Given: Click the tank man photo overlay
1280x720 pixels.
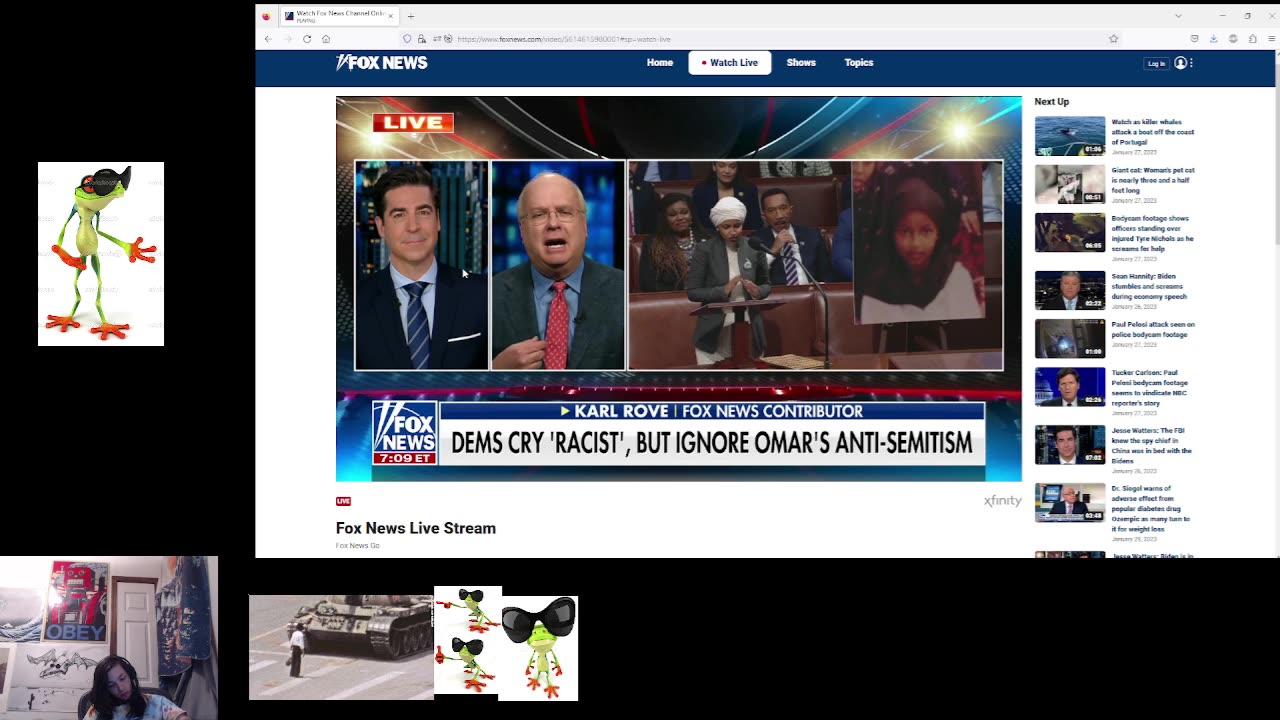Looking at the screenshot, I should pyautogui.click(x=341, y=647).
